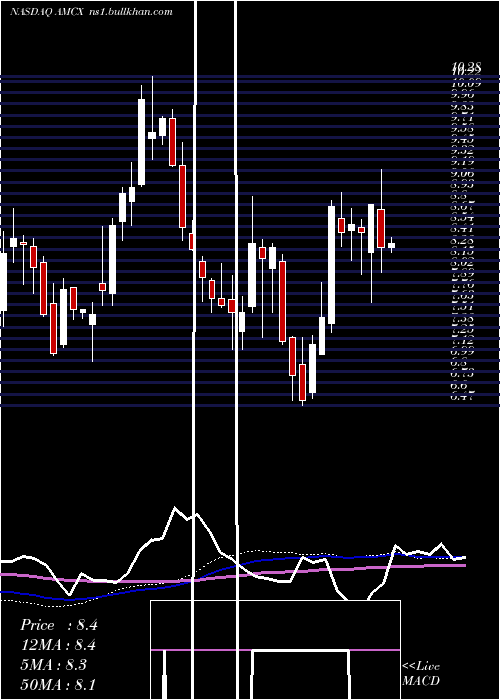Image resolution: width=500 pixels, height=700 pixels.
Task: Click the Price : 8.4 readout
Action: tap(58, 625)
